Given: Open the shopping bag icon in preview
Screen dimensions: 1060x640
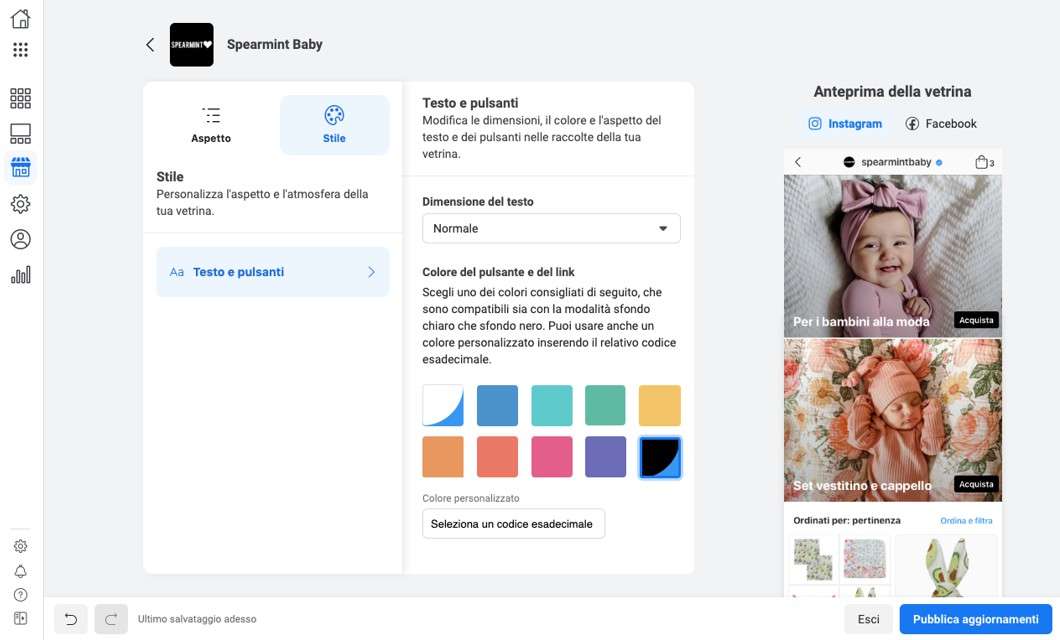Looking at the screenshot, I should click(983, 162).
